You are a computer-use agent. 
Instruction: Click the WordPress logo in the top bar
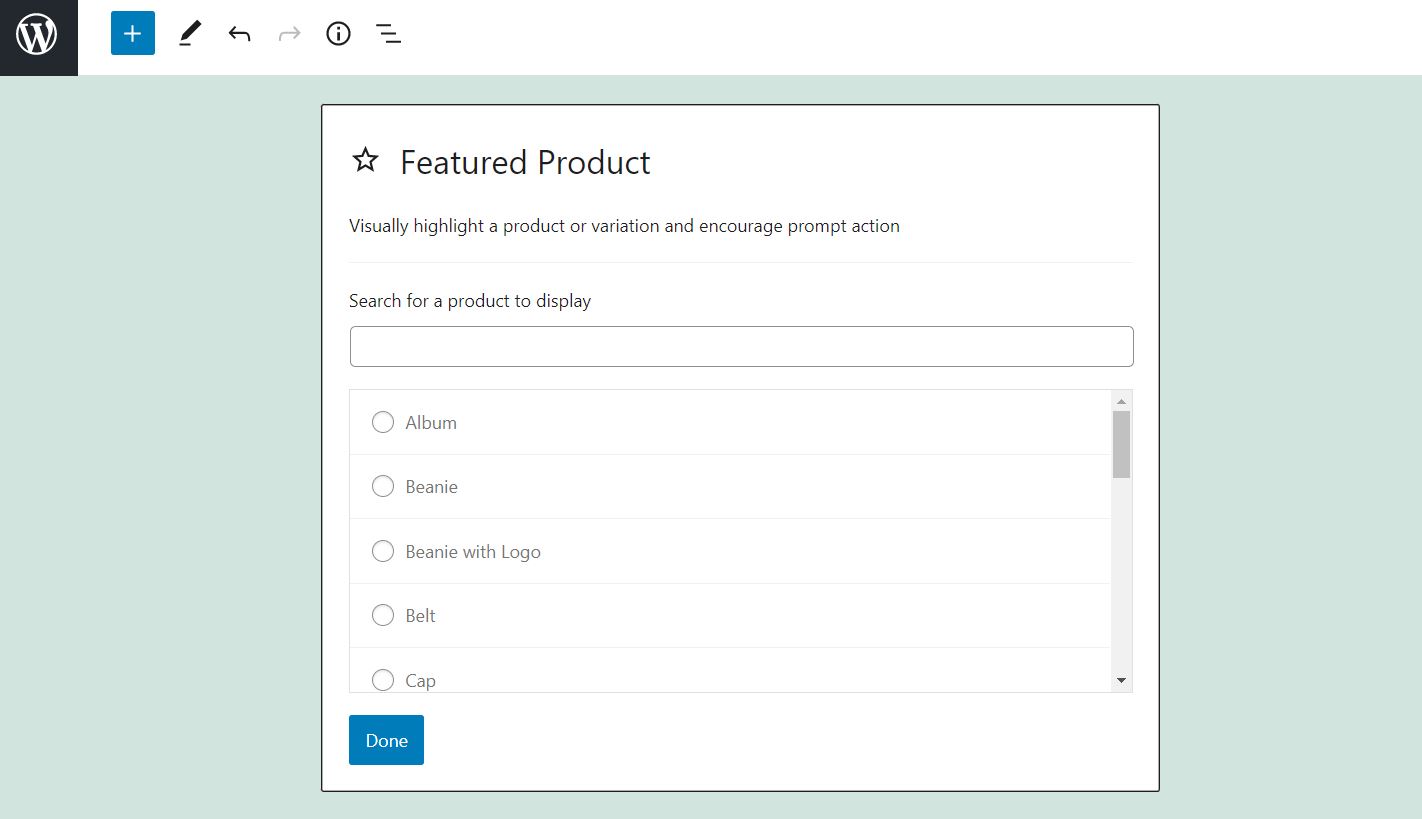[x=38, y=32]
